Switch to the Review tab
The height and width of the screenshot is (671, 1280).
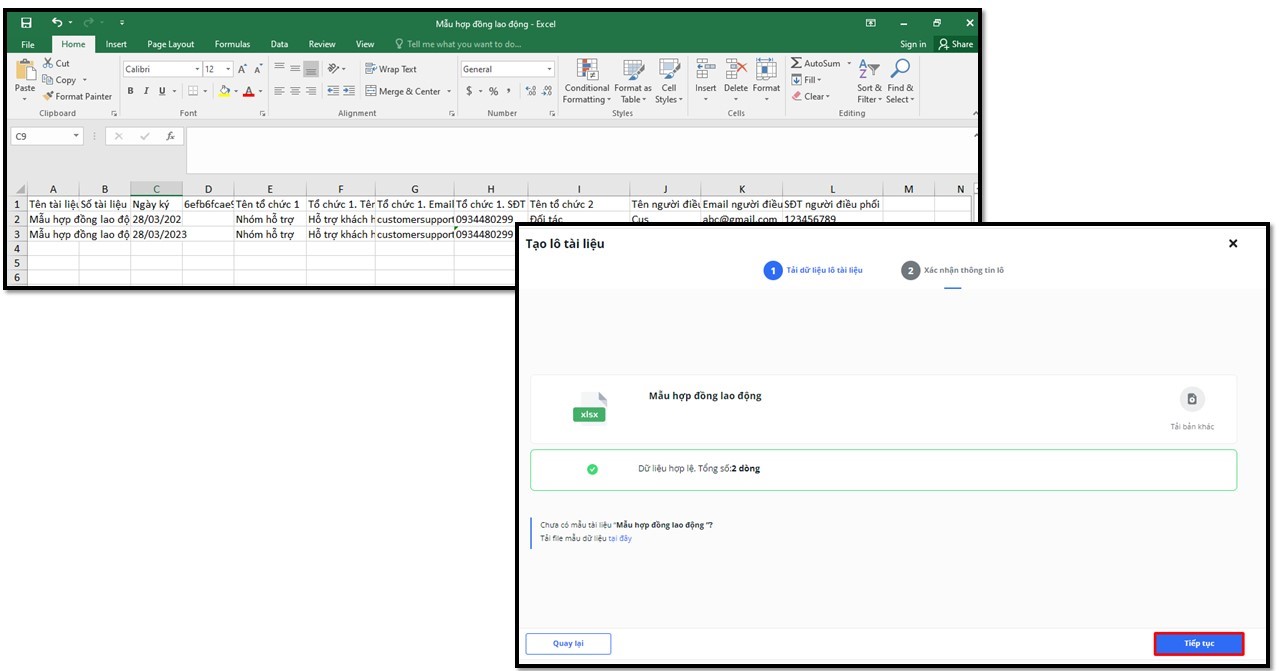(x=322, y=44)
